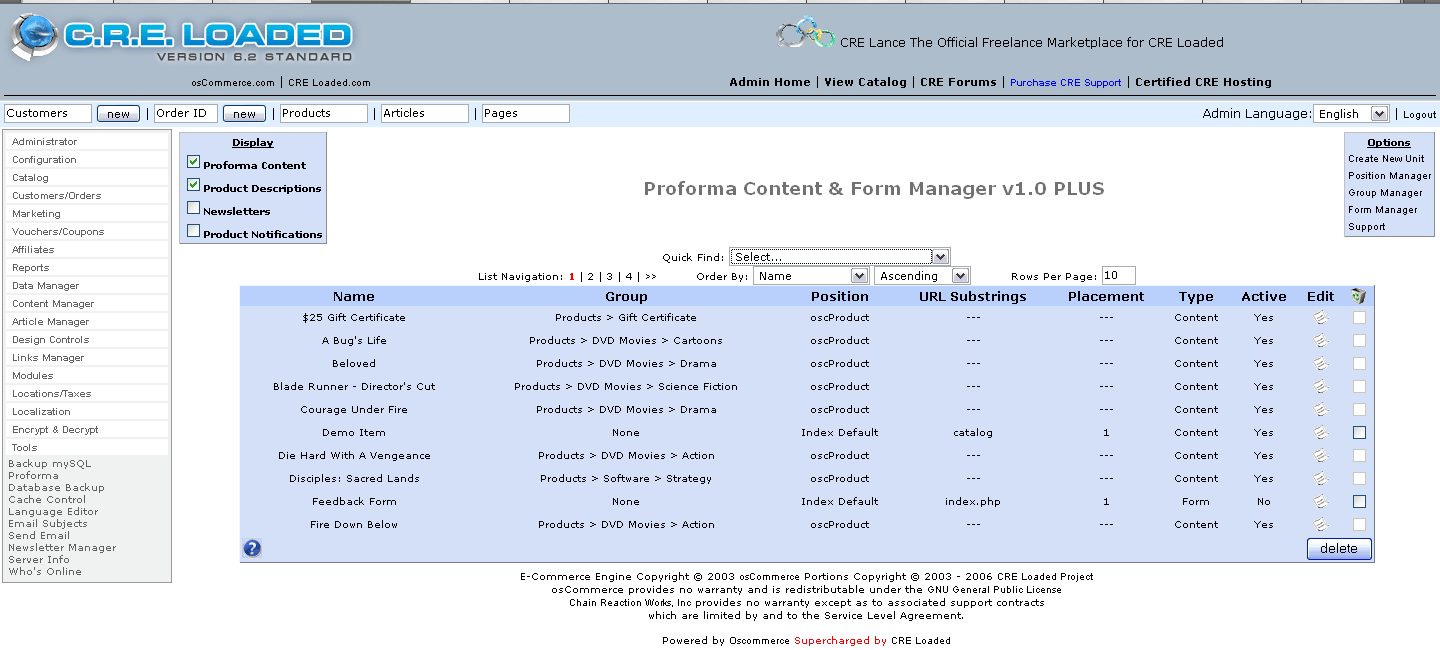The height and width of the screenshot is (650, 1440).
Task: Uncheck Product Descriptions display option
Action: pyautogui.click(x=194, y=184)
